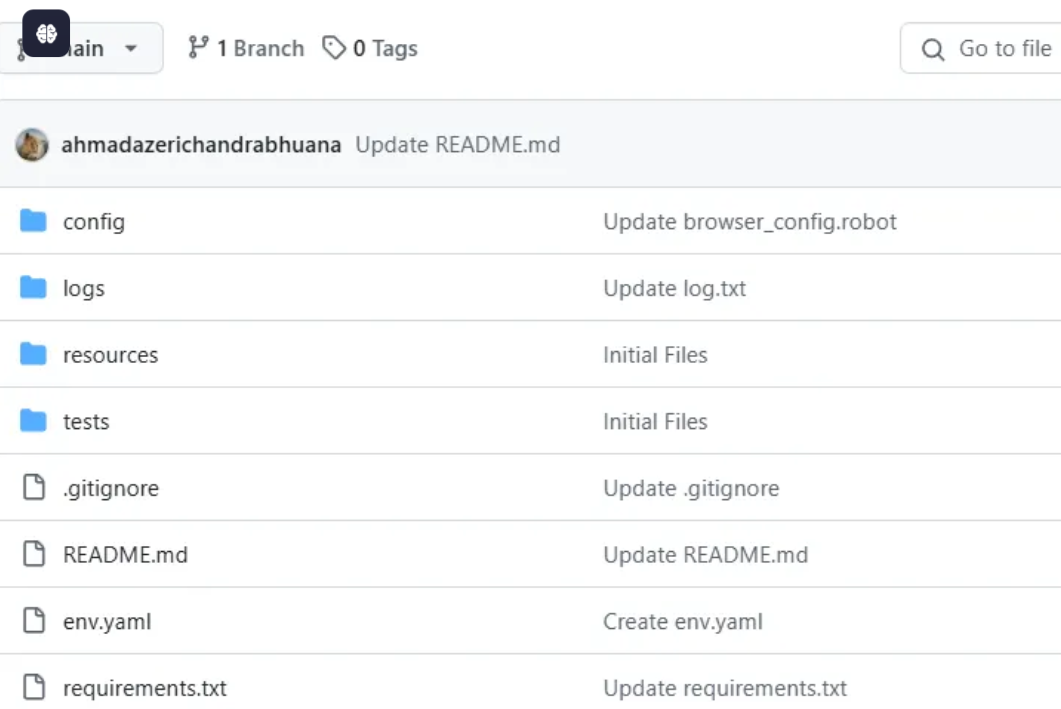Click the config folder icon
This screenshot has height=709, width=1061.
[34, 221]
